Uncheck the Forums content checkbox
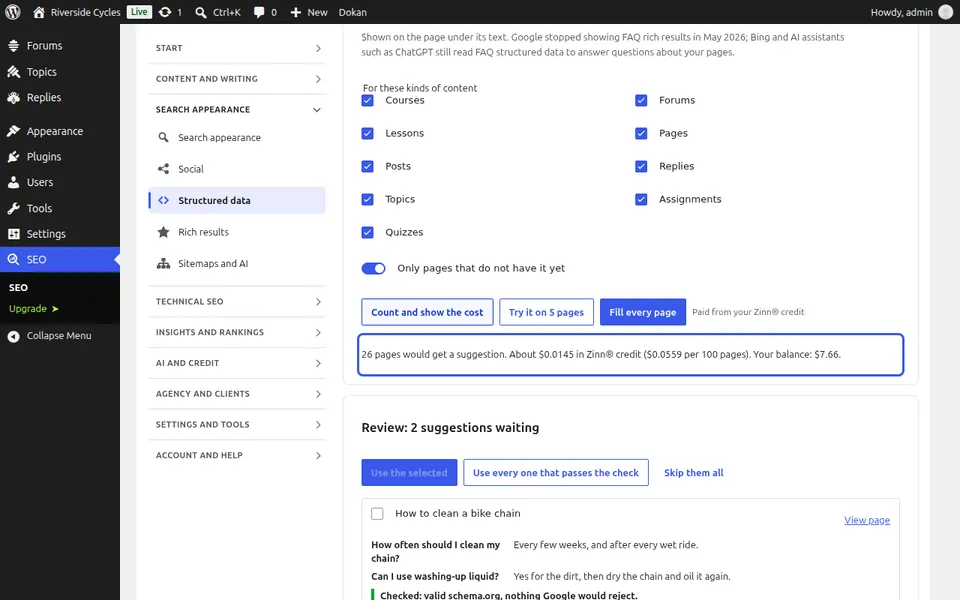 click(641, 100)
